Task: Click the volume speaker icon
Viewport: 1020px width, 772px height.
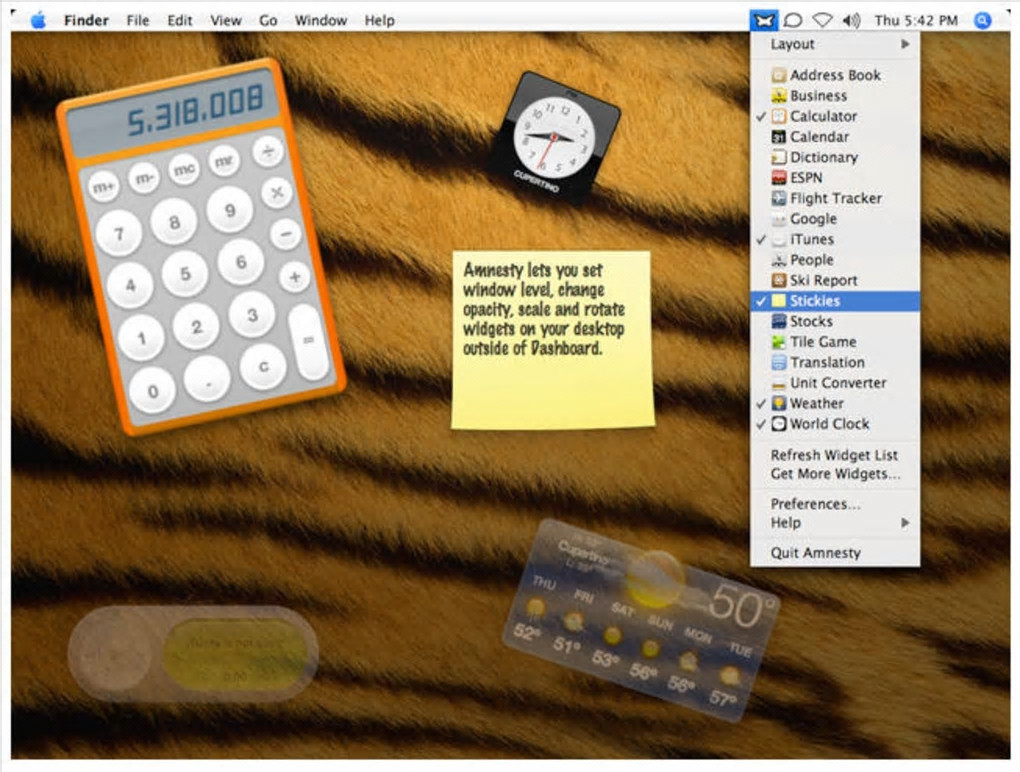Action: (852, 20)
